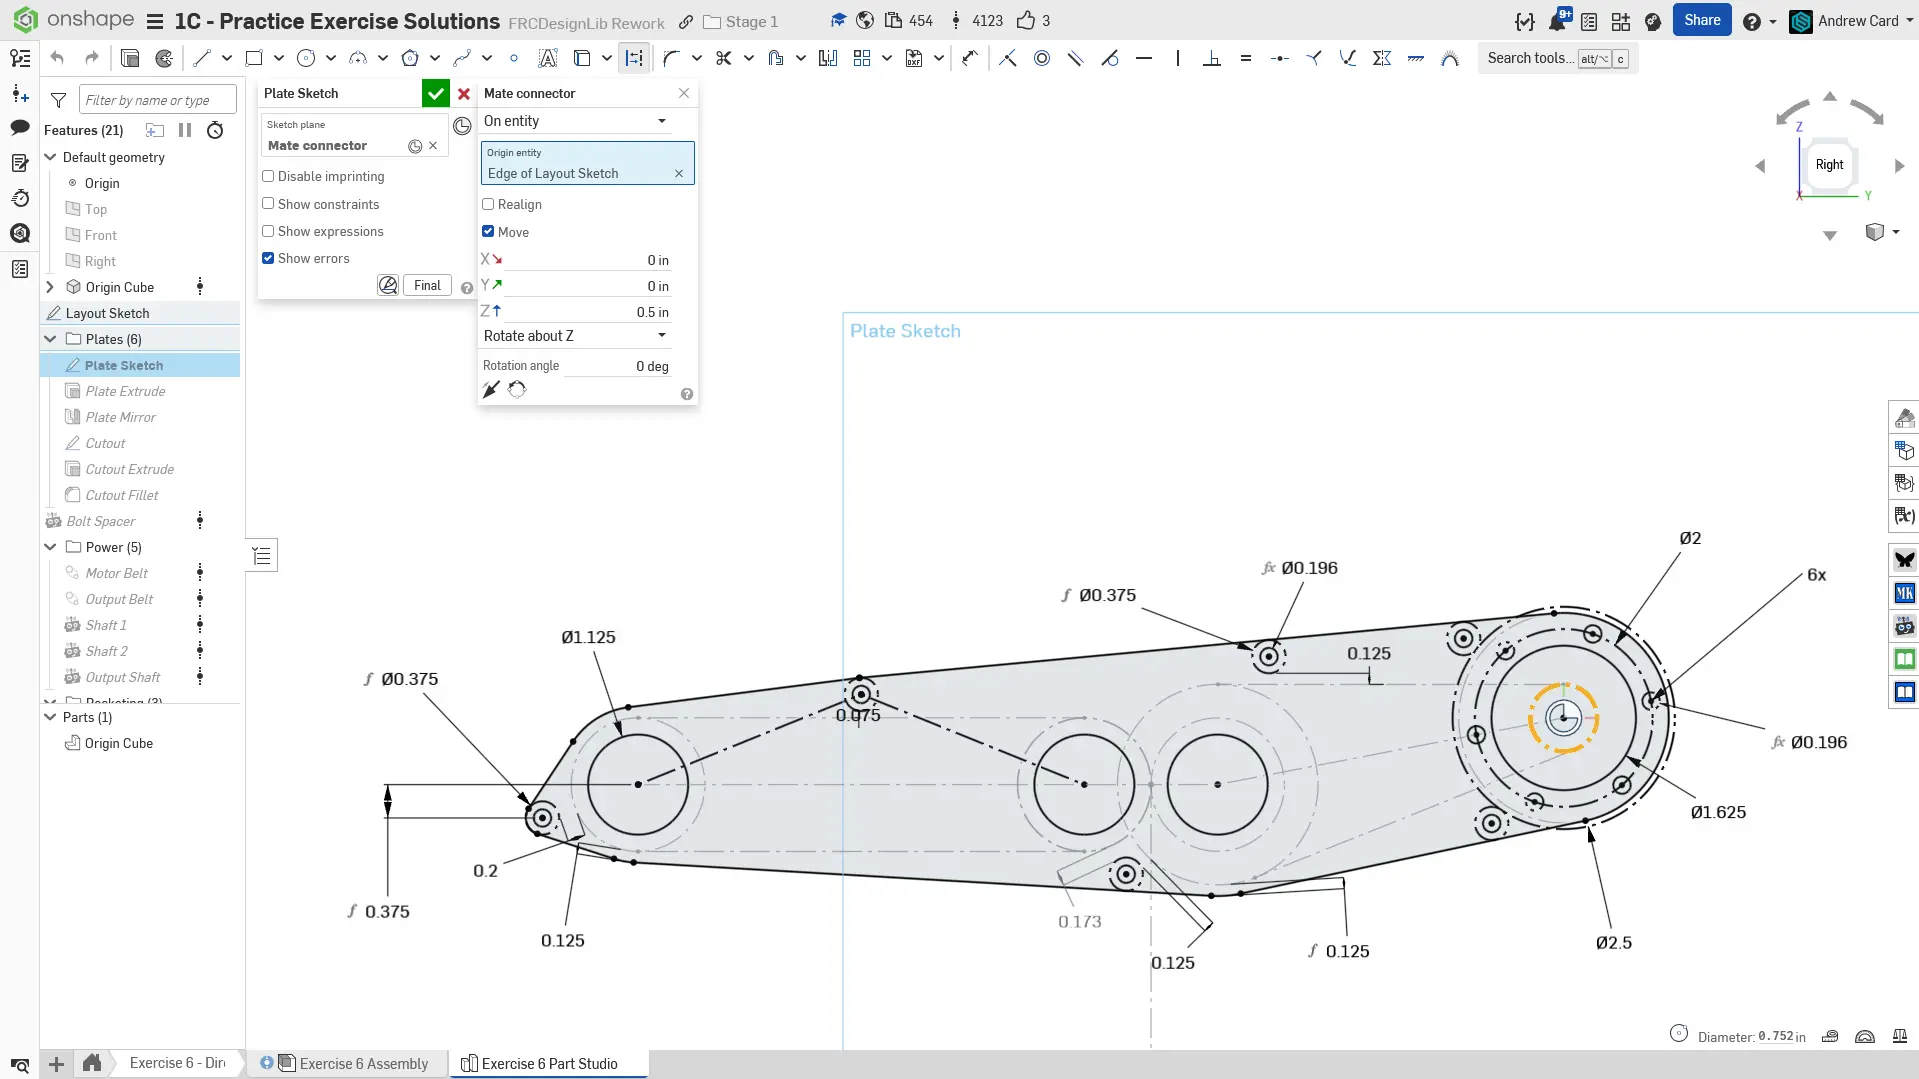Screen dimensions: 1919x1079
Task: Activate the Trim scissors tool
Action: [x=724, y=58]
